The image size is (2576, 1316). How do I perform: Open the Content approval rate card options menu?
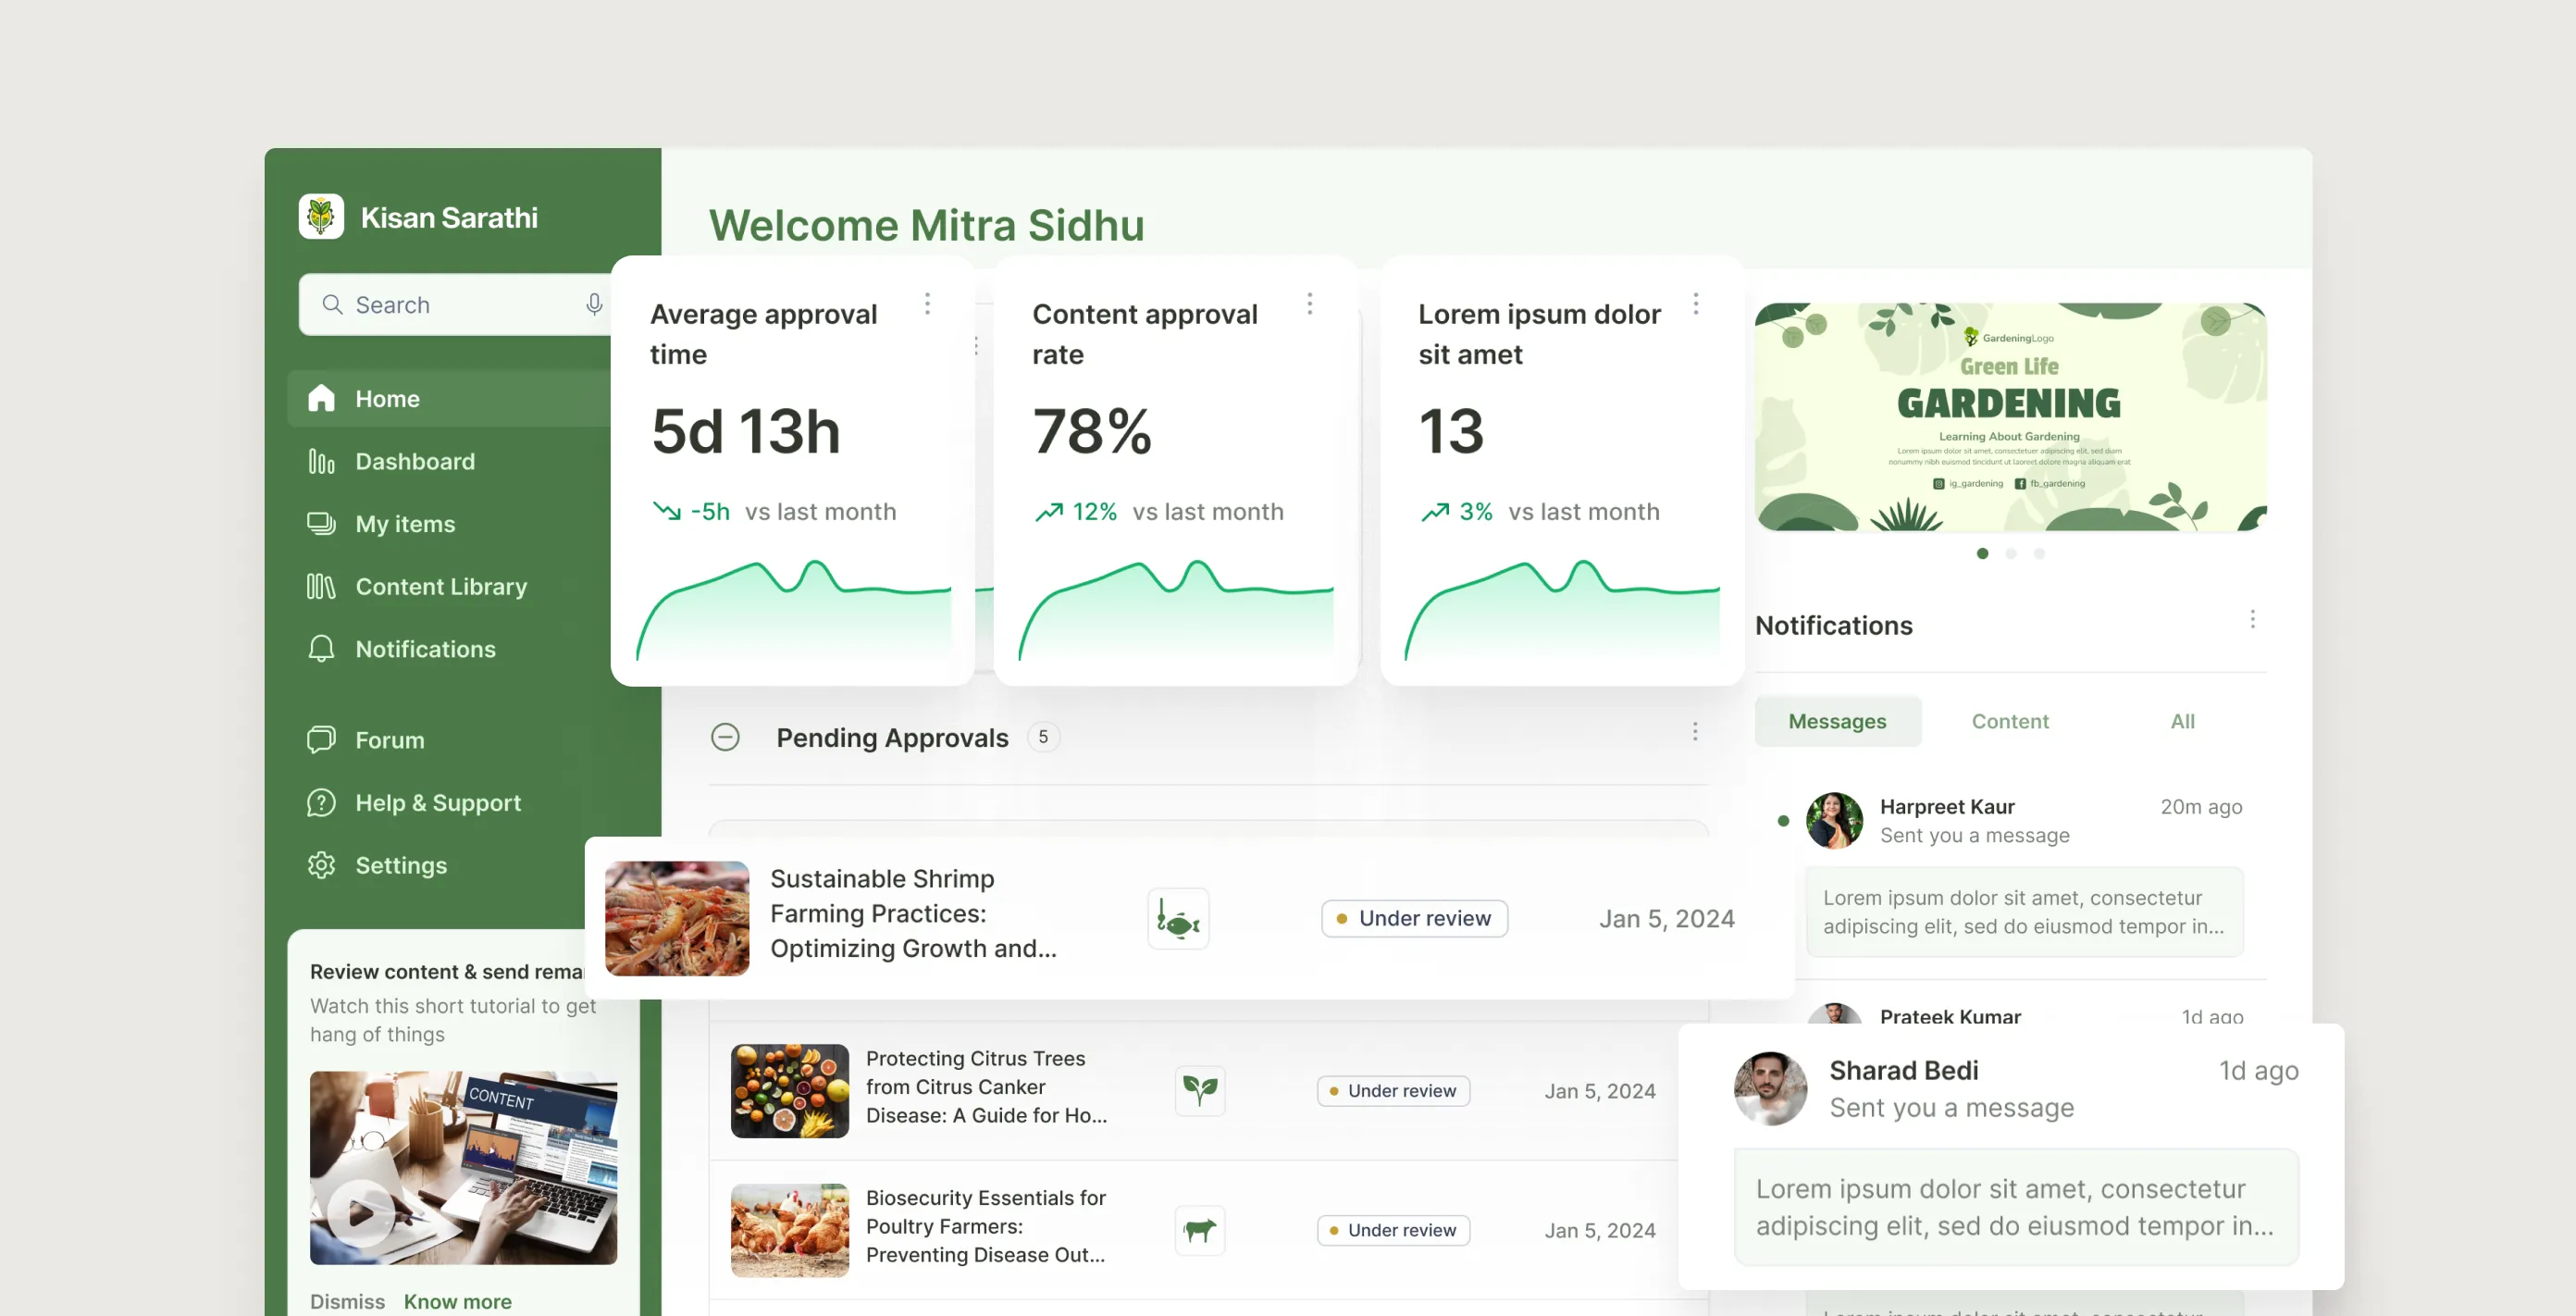(1309, 303)
